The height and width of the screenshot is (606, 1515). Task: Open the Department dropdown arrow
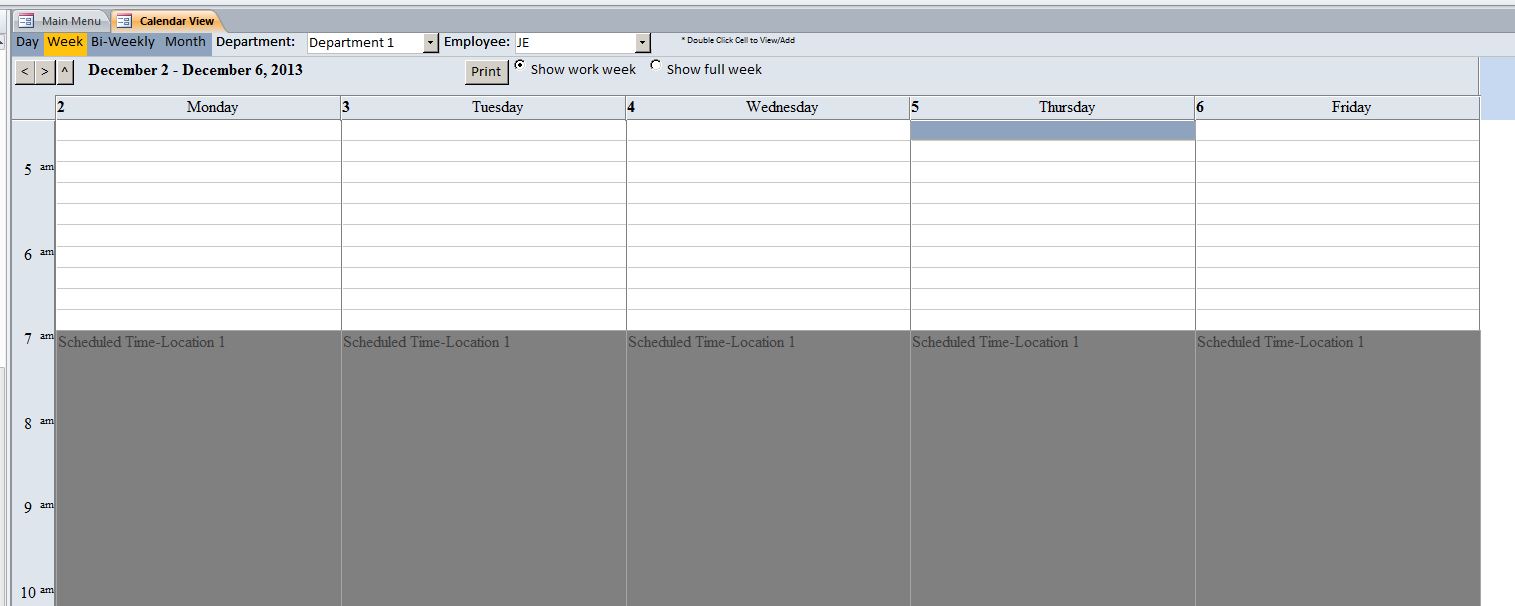pyautogui.click(x=431, y=42)
